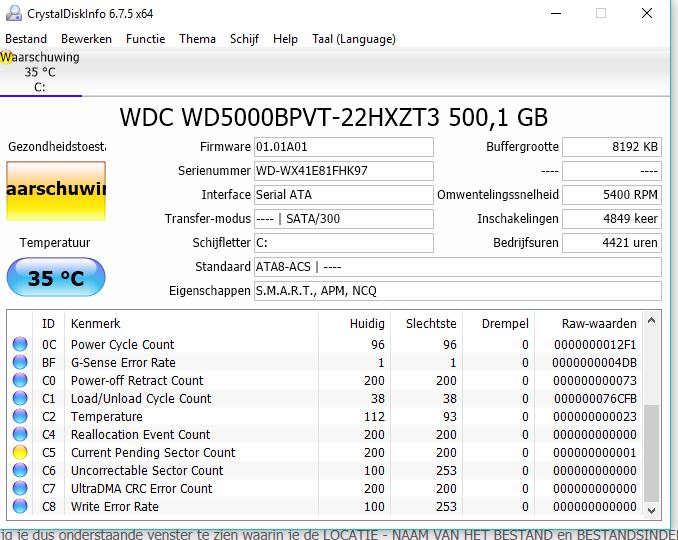Click the Schijfletter field C:
The image size is (678, 540).
[344, 243]
